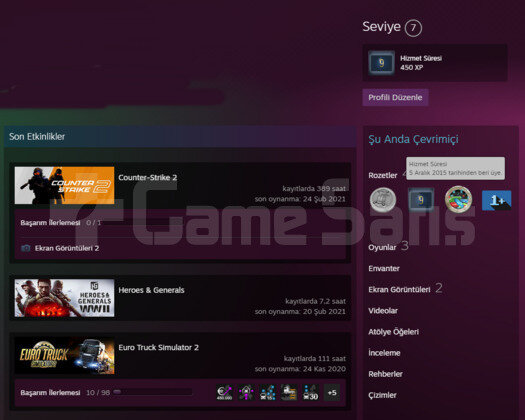
Task: Click 'son oynanma: 24 Şub 2021' text
Action: (x=300, y=199)
